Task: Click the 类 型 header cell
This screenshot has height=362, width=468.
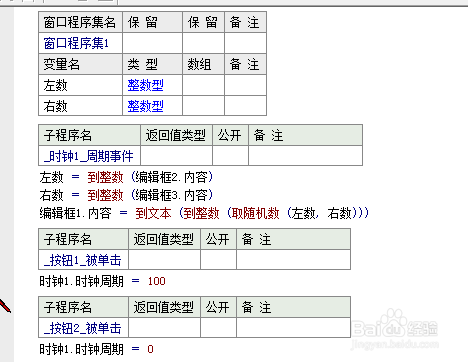Action: point(152,64)
